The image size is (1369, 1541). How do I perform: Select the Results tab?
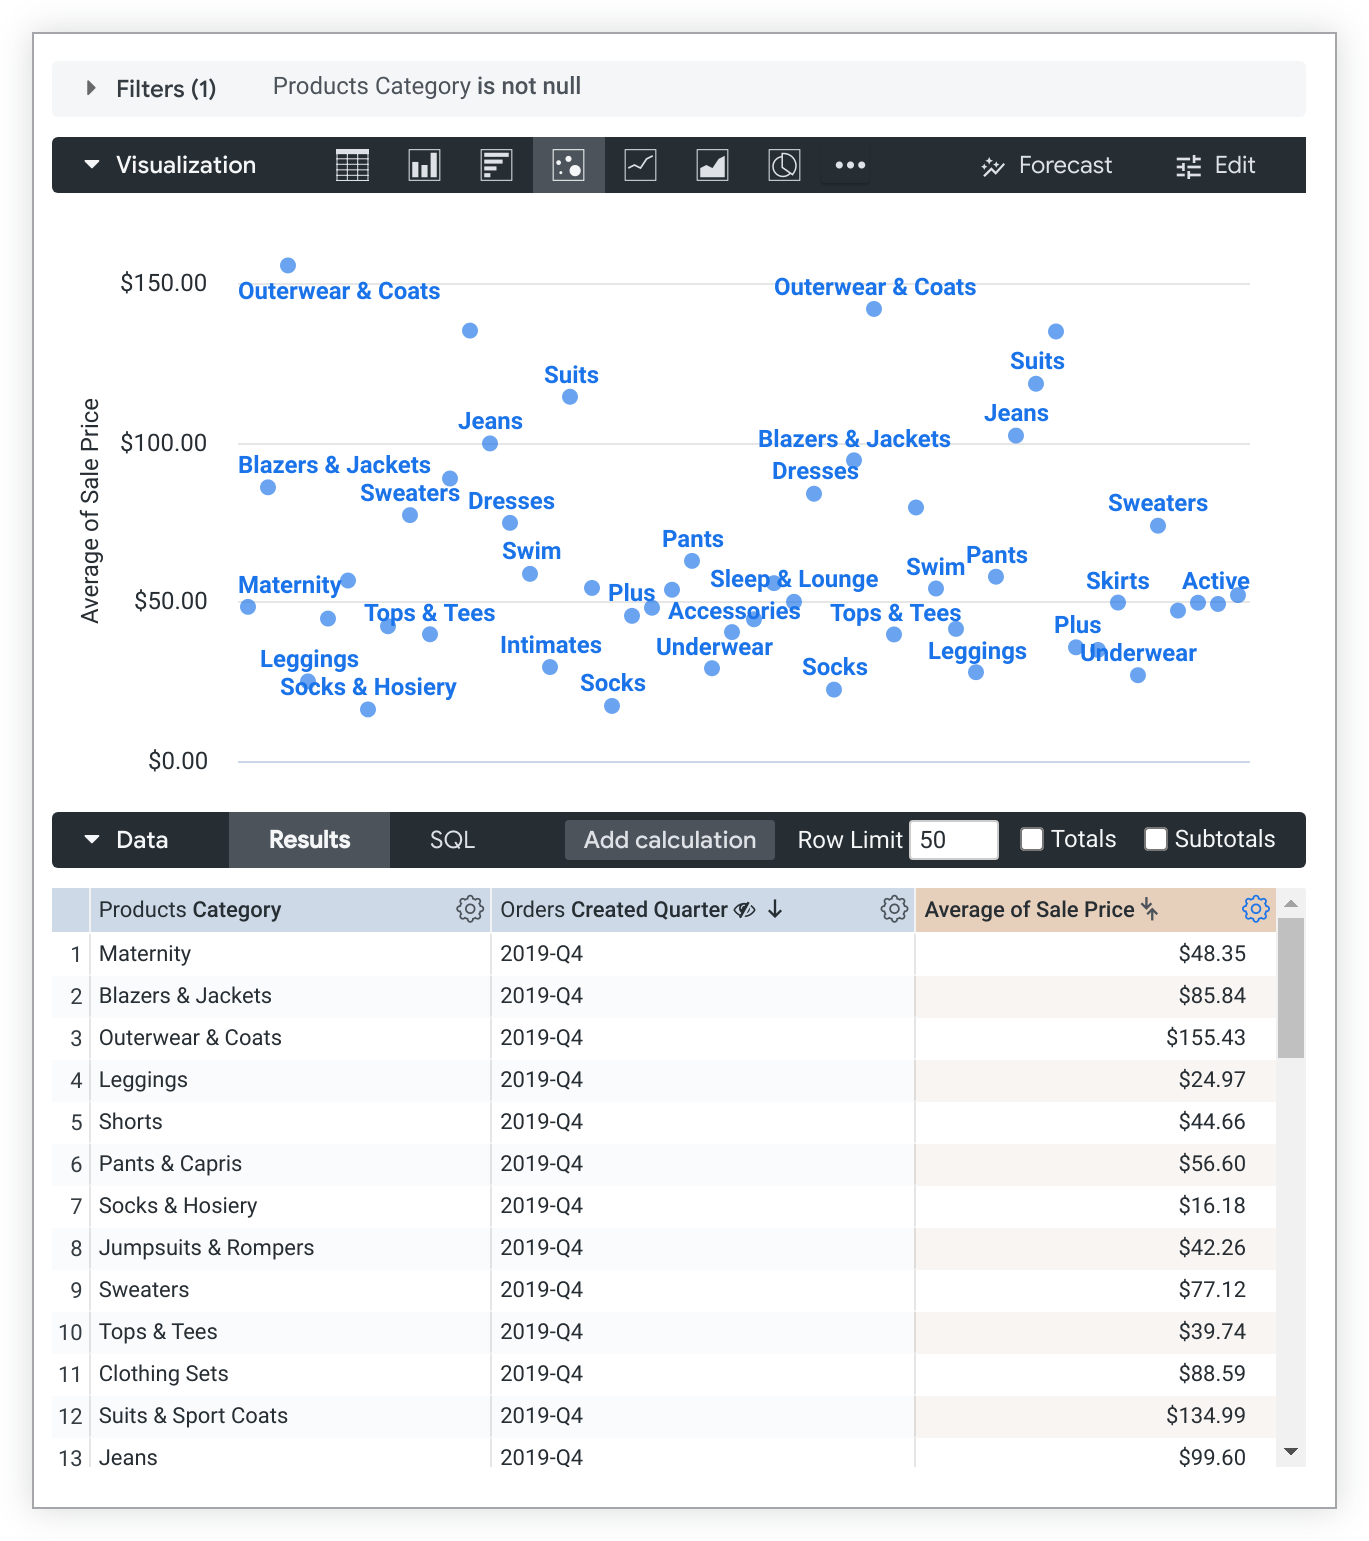point(309,839)
